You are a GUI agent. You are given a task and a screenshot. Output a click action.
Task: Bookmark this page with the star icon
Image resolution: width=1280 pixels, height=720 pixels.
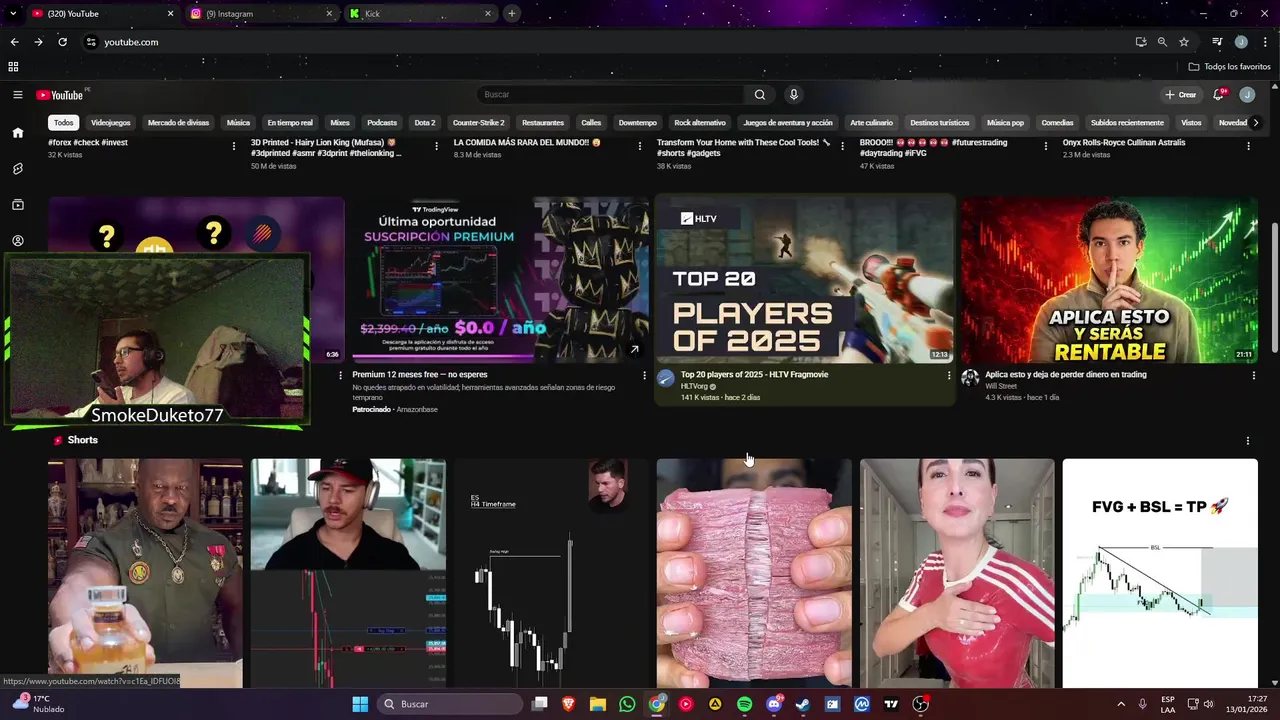pyautogui.click(x=1184, y=42)
